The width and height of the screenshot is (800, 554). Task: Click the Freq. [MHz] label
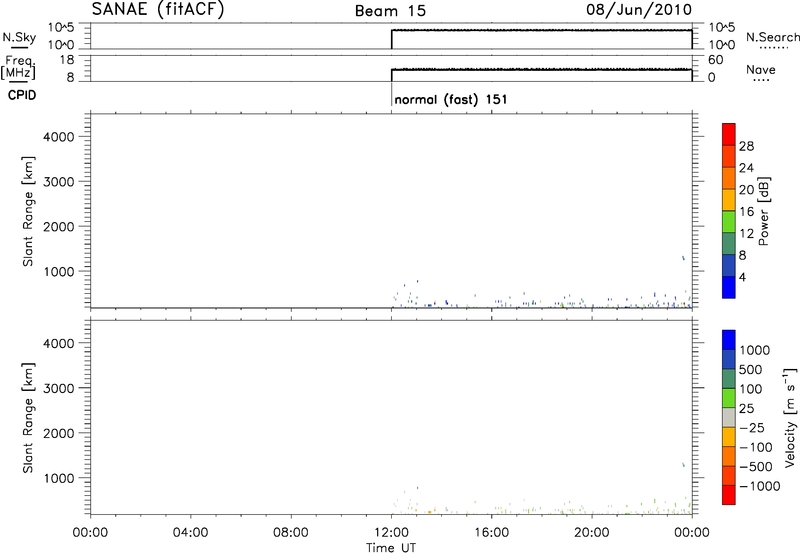(18, 68)
